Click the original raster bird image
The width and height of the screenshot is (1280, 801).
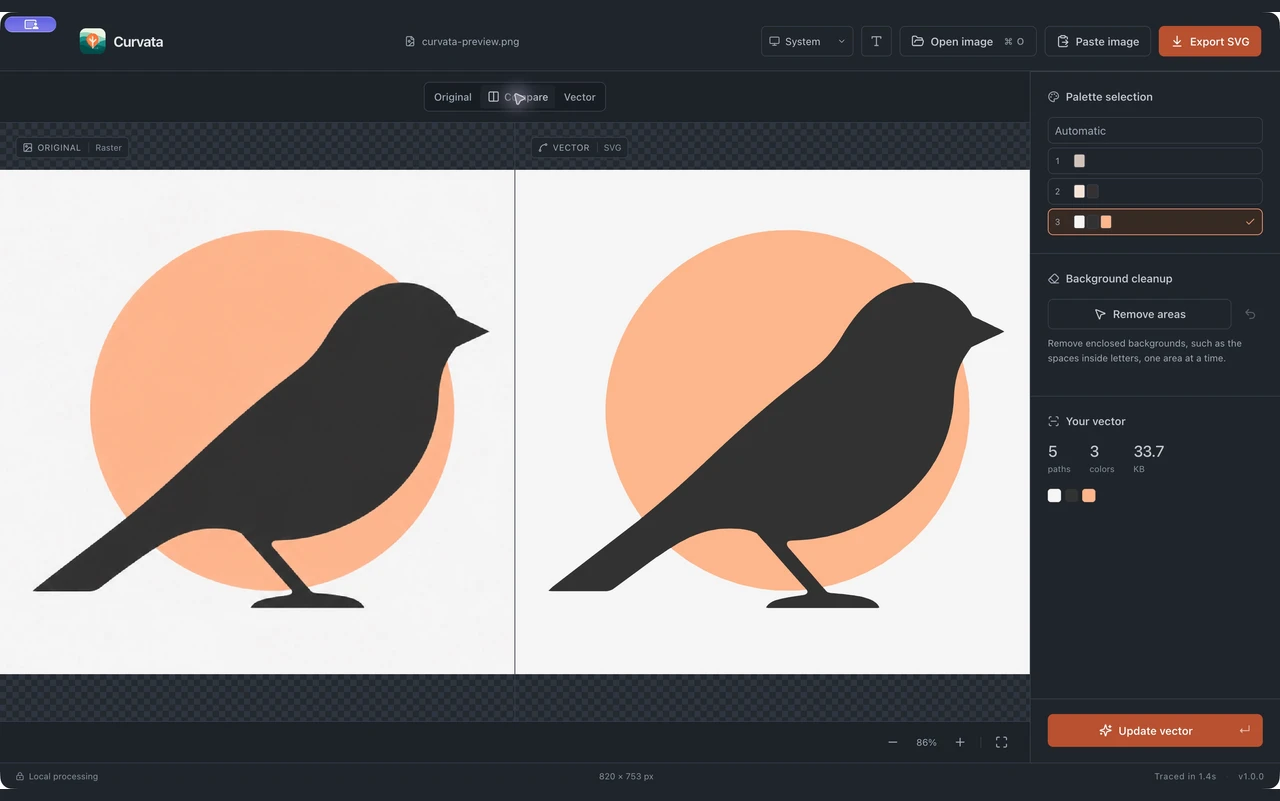point(257,422)
